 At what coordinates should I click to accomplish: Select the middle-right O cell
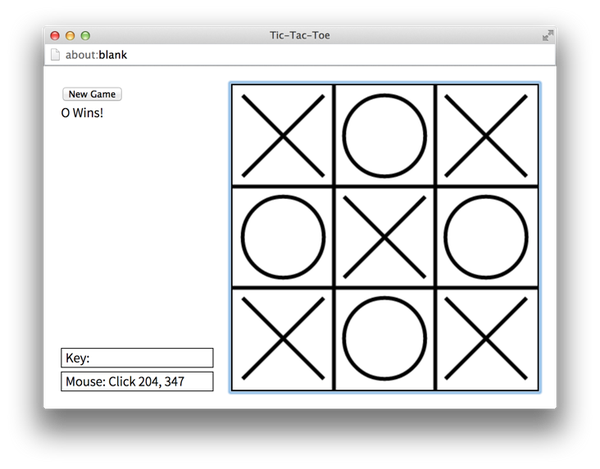(486, 237)
